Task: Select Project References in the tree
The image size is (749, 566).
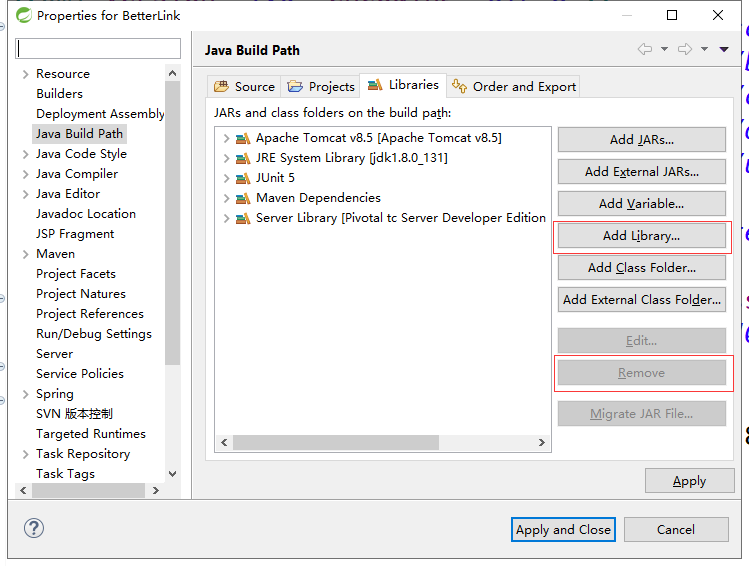Action: coord(90,314)
